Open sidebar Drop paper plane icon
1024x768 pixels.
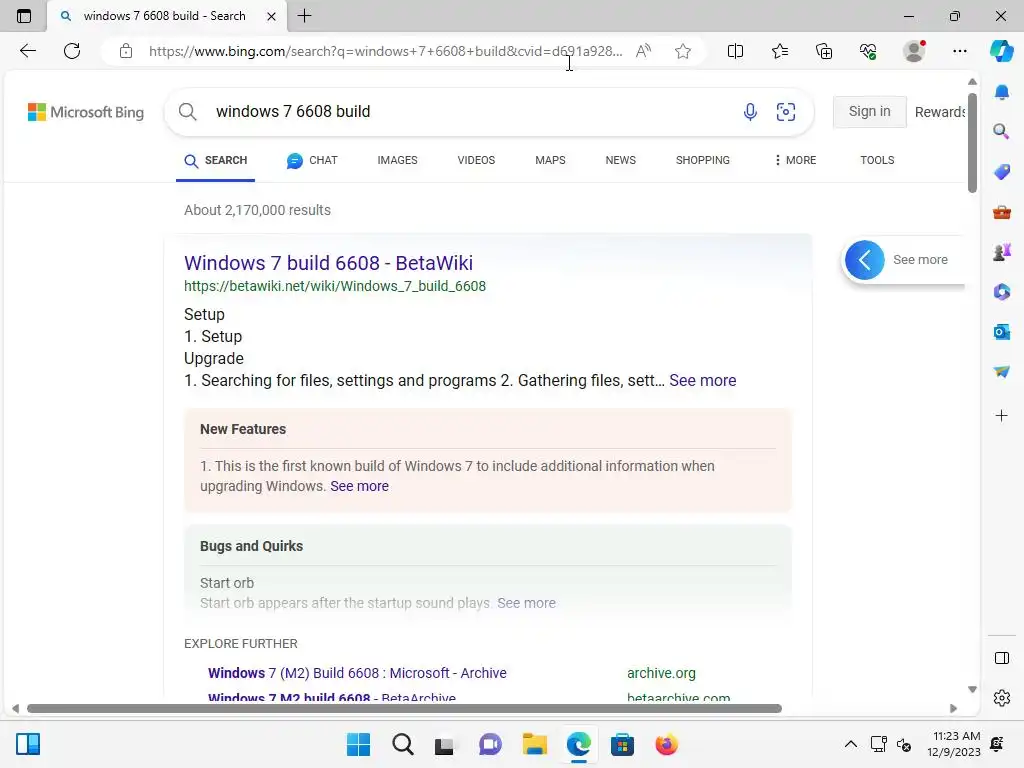pos(1001,372)
